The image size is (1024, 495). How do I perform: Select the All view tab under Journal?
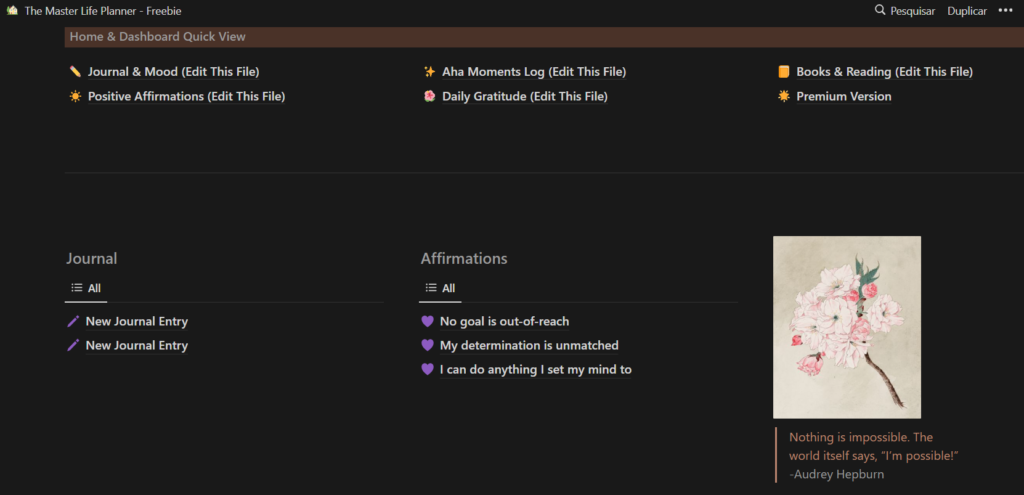coord(86,288)
